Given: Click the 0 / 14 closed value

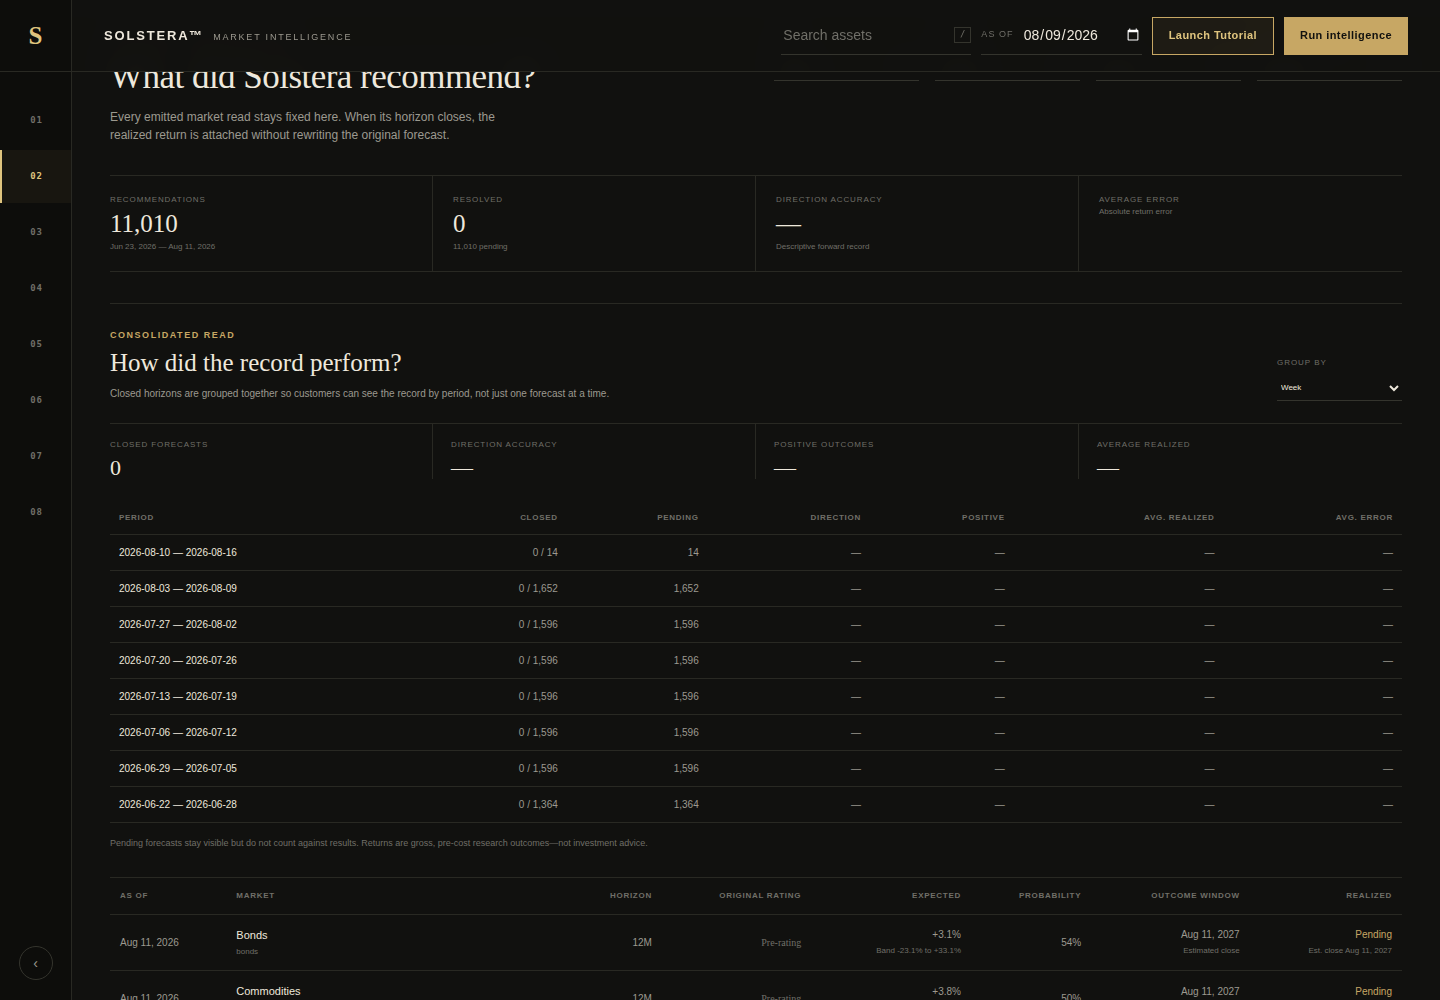Looking at the screenshot, I should [x=545, y=553].
